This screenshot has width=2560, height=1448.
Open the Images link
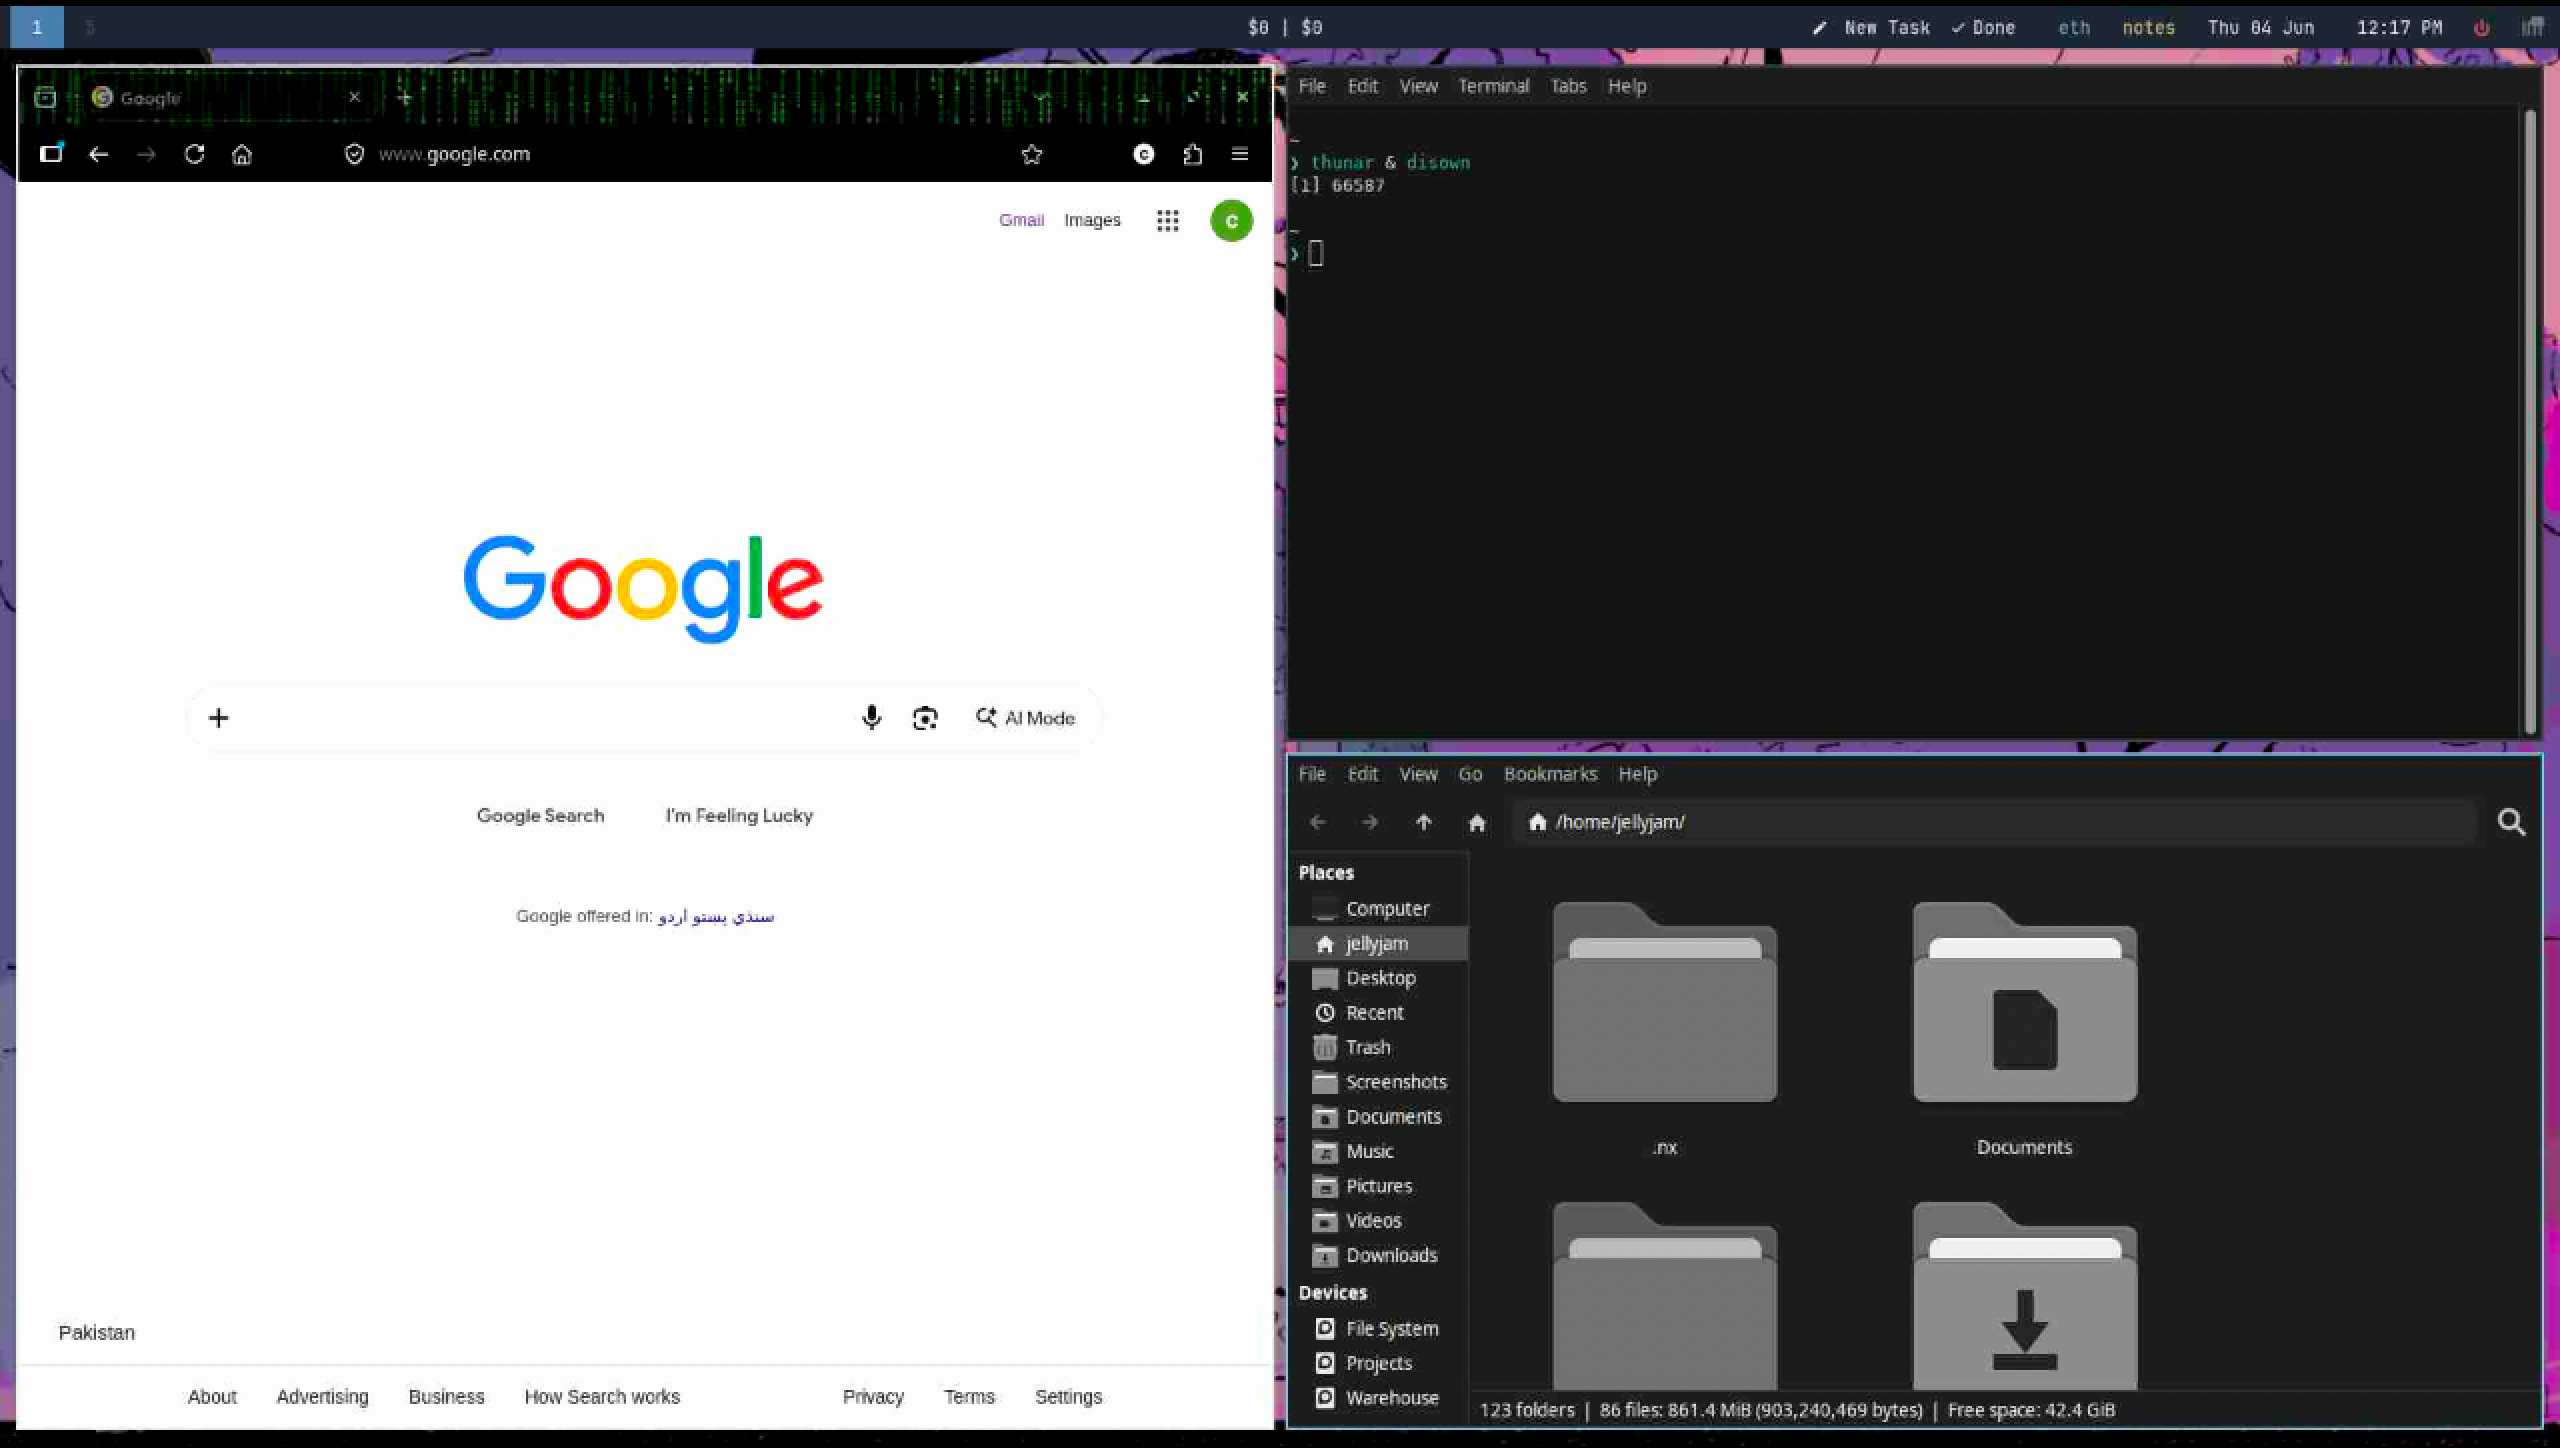tap(1092, 220)
